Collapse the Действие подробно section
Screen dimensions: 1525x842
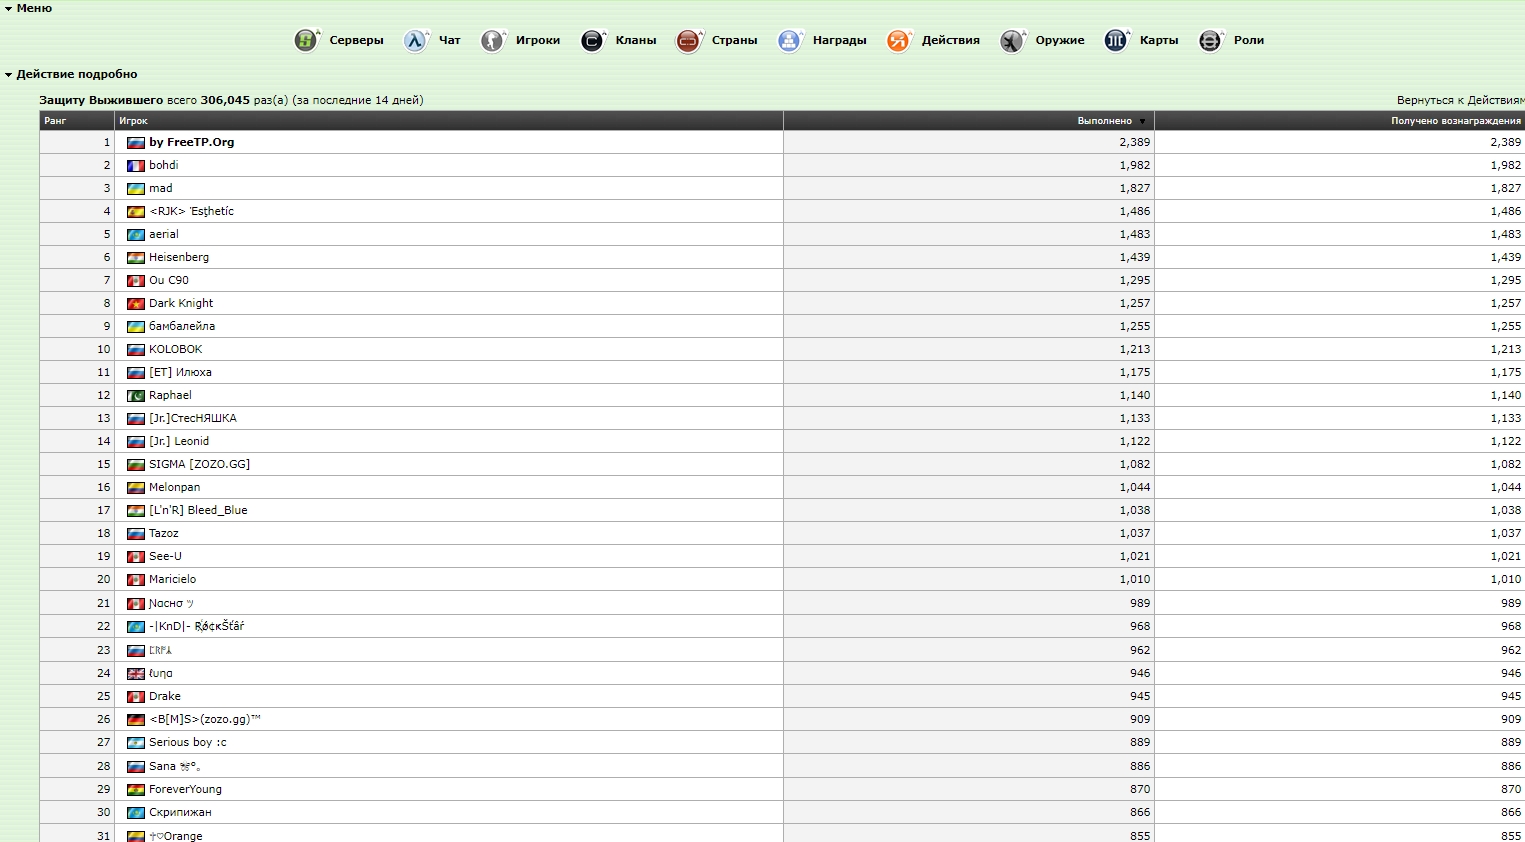(x=9, y=75)
